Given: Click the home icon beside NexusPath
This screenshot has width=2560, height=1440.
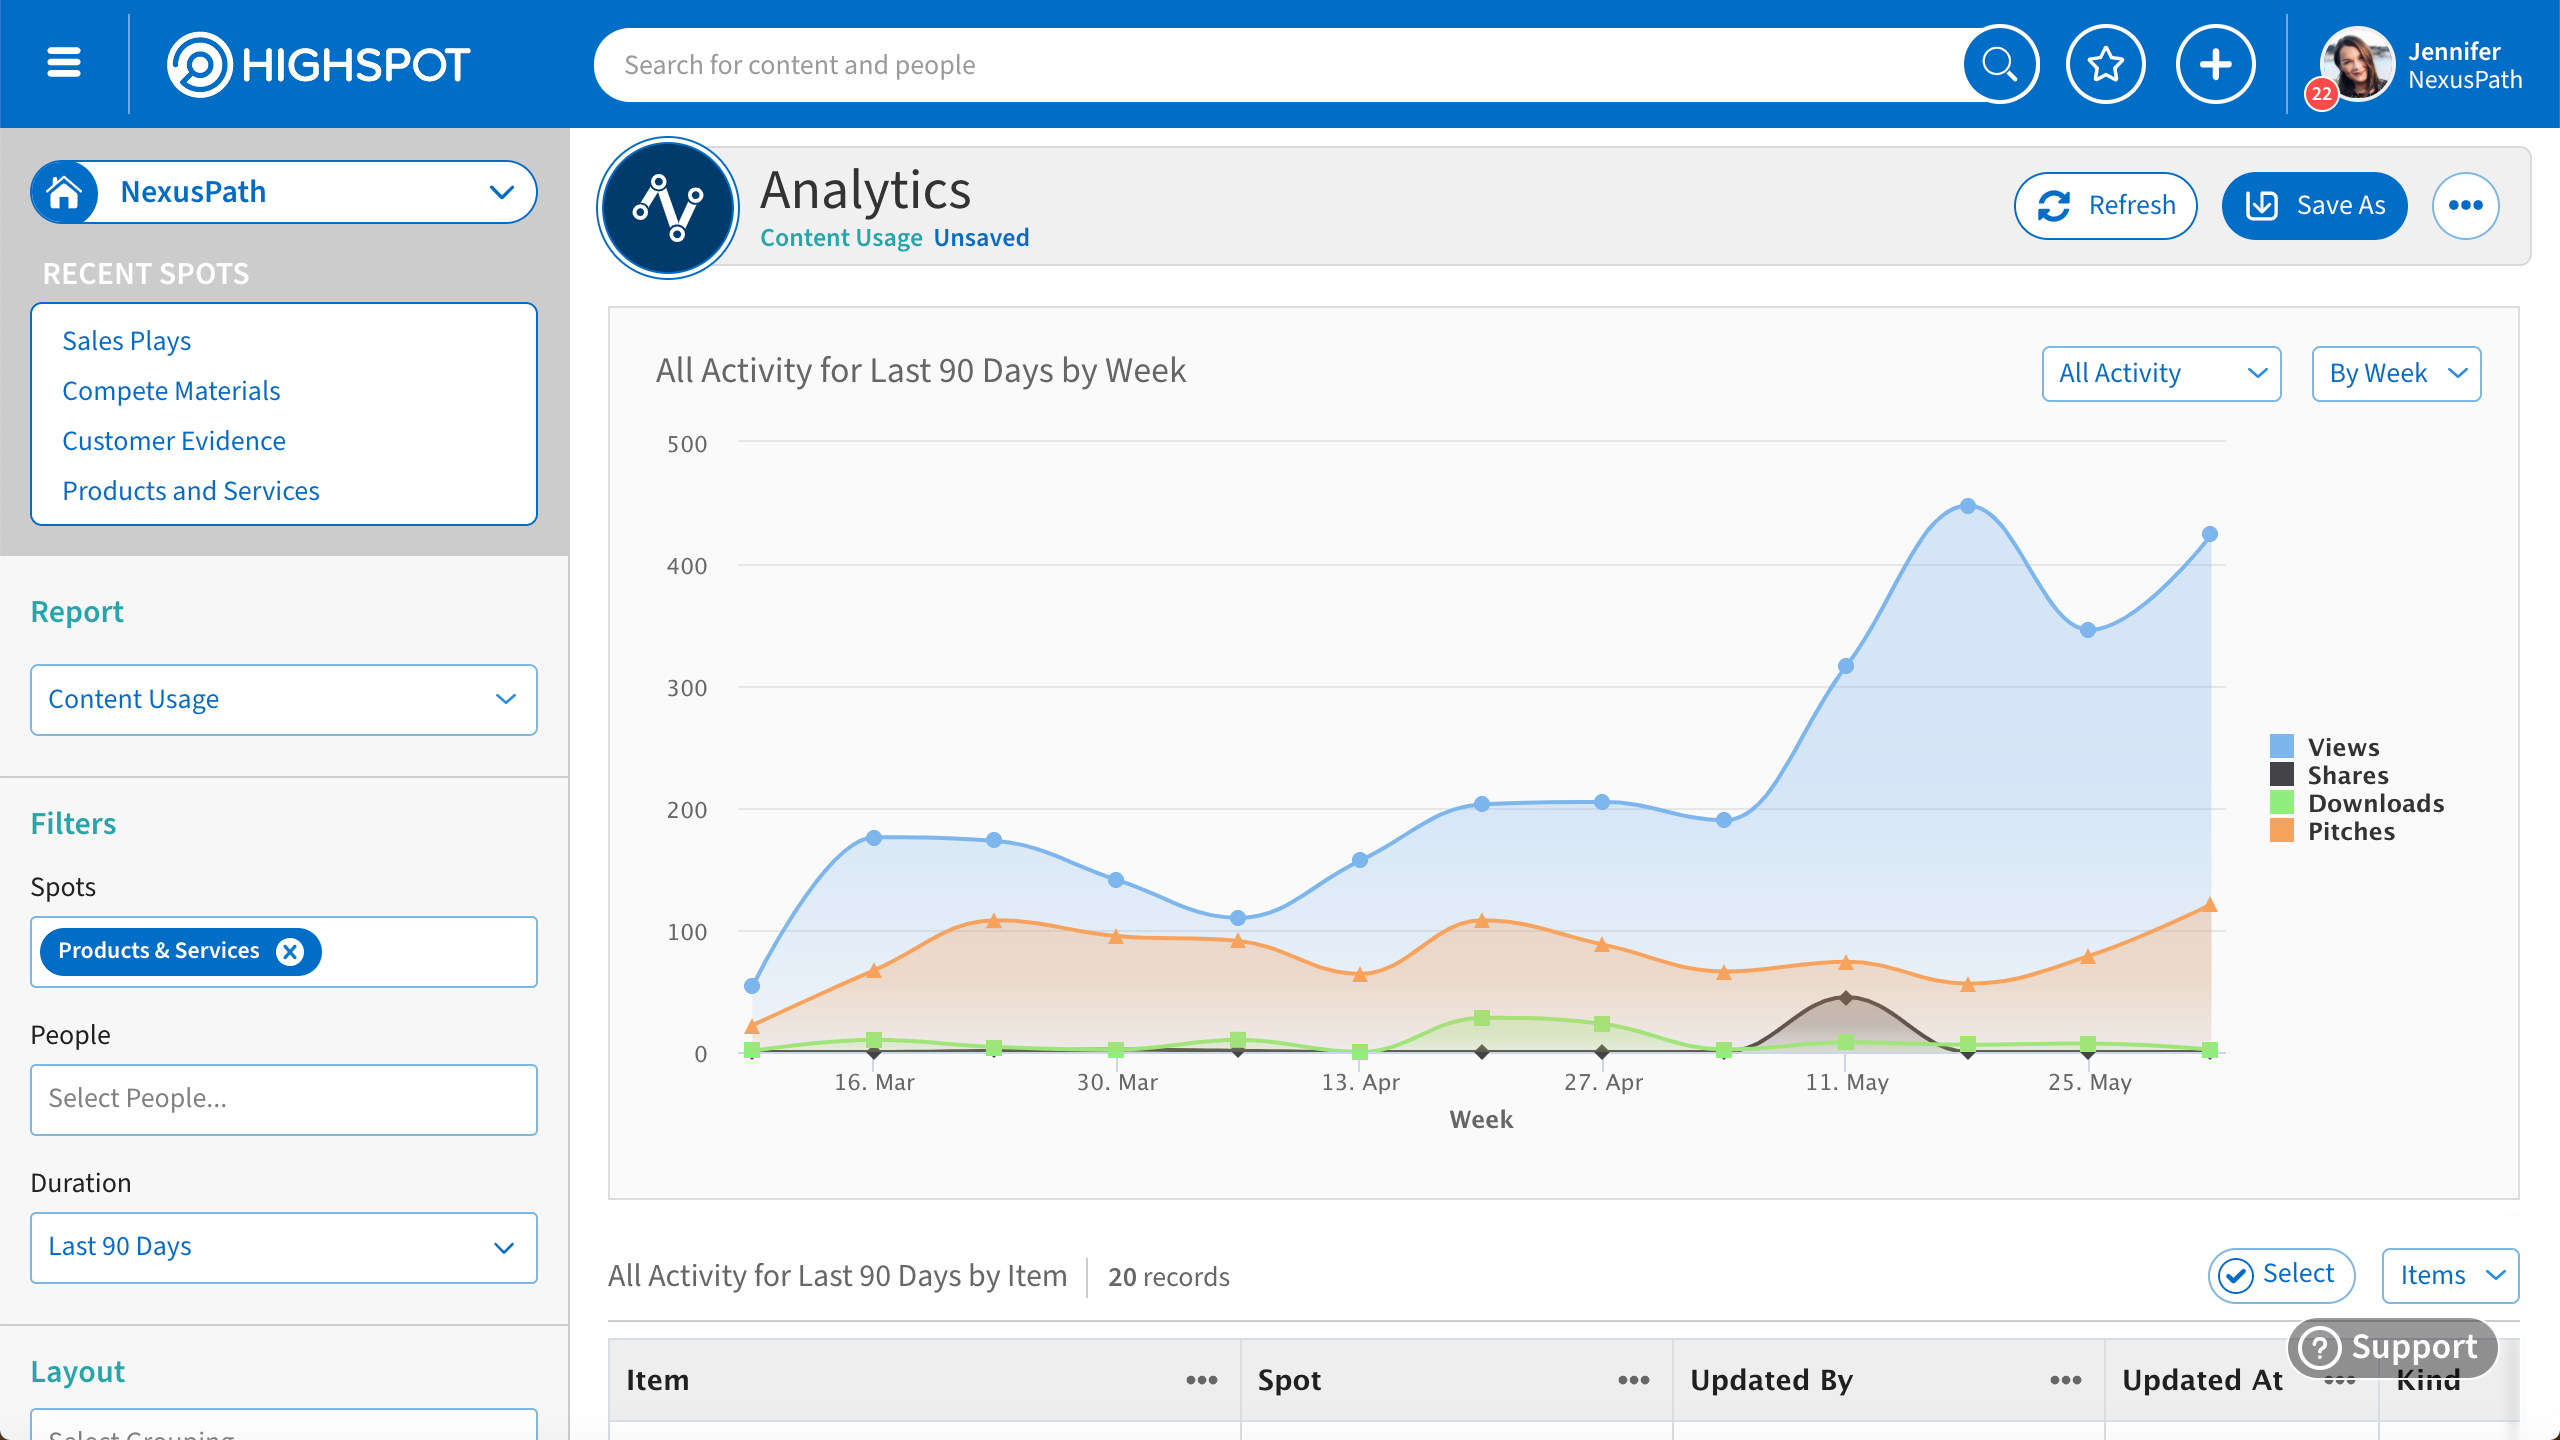Looking at the screenshot, I should tap(65, 192).
